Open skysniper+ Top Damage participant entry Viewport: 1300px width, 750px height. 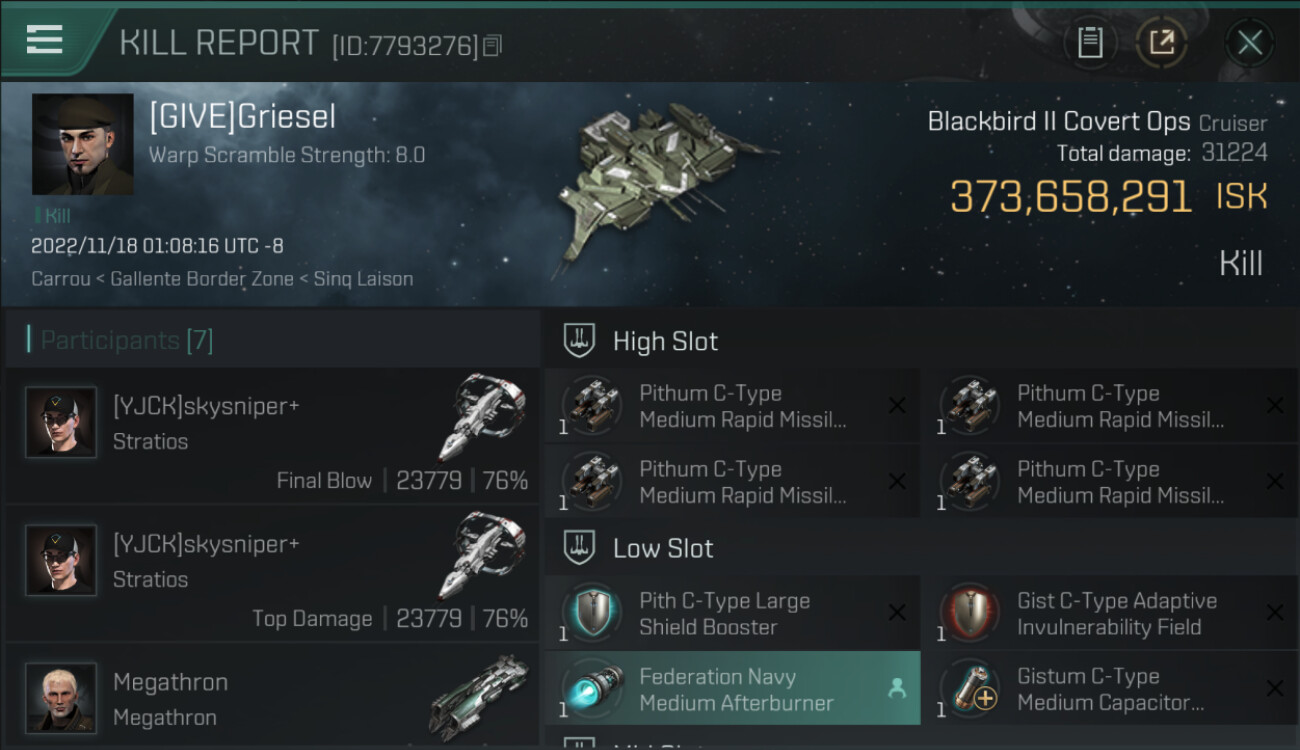pos(272,574)
